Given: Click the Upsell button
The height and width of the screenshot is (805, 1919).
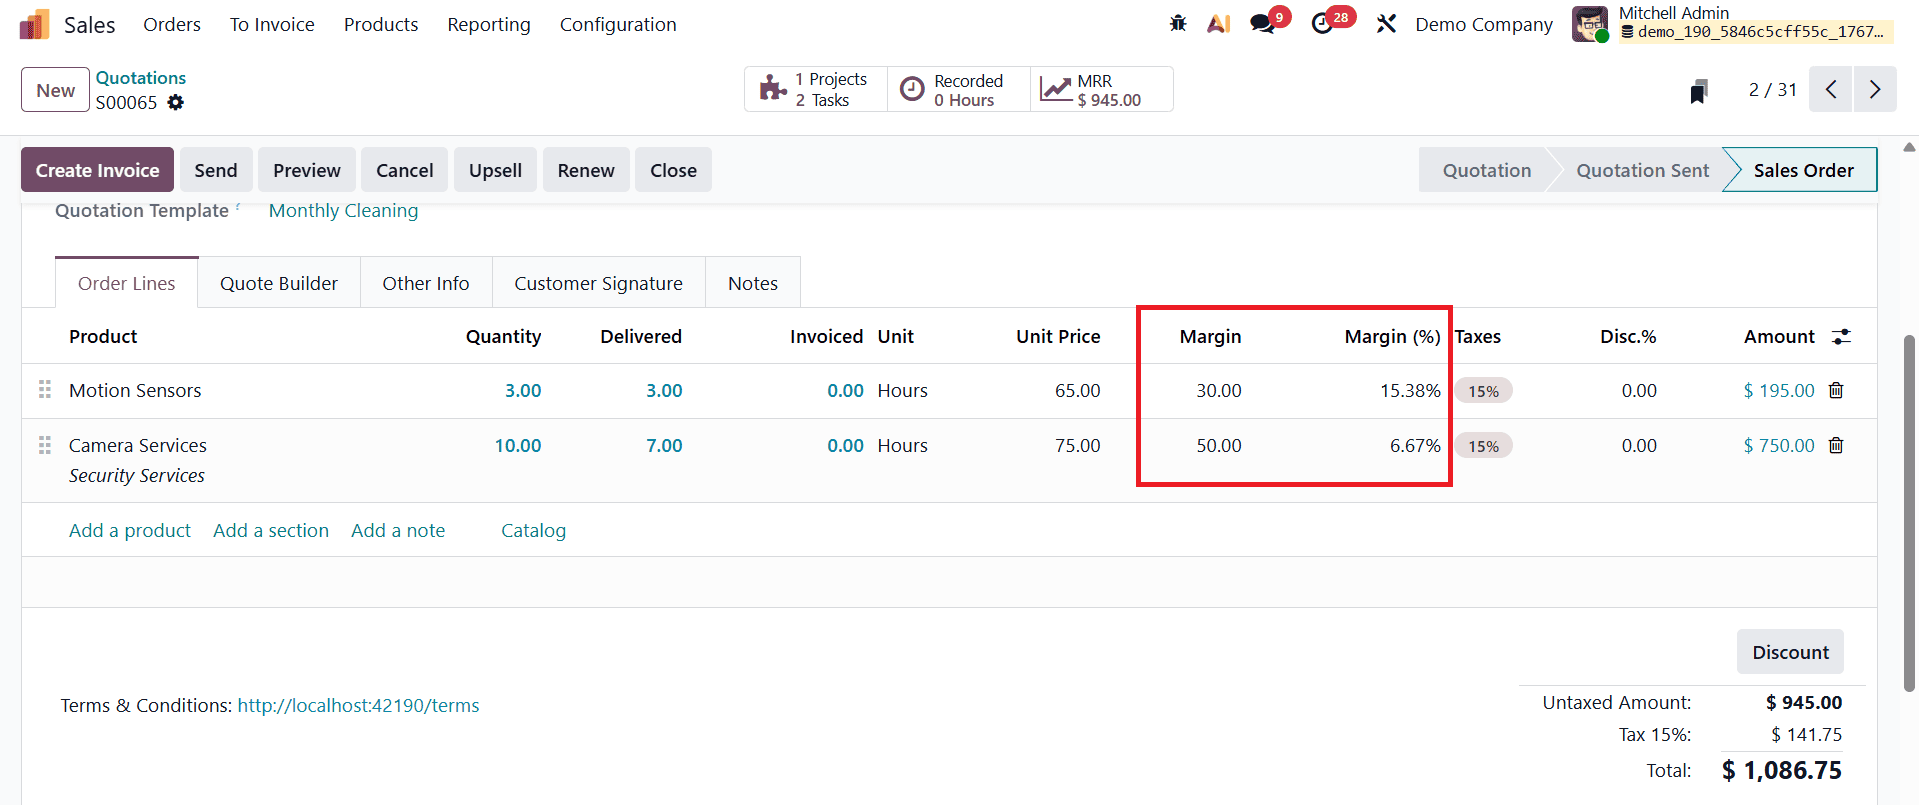Looking at the screenshot, I should click(495, 170).
